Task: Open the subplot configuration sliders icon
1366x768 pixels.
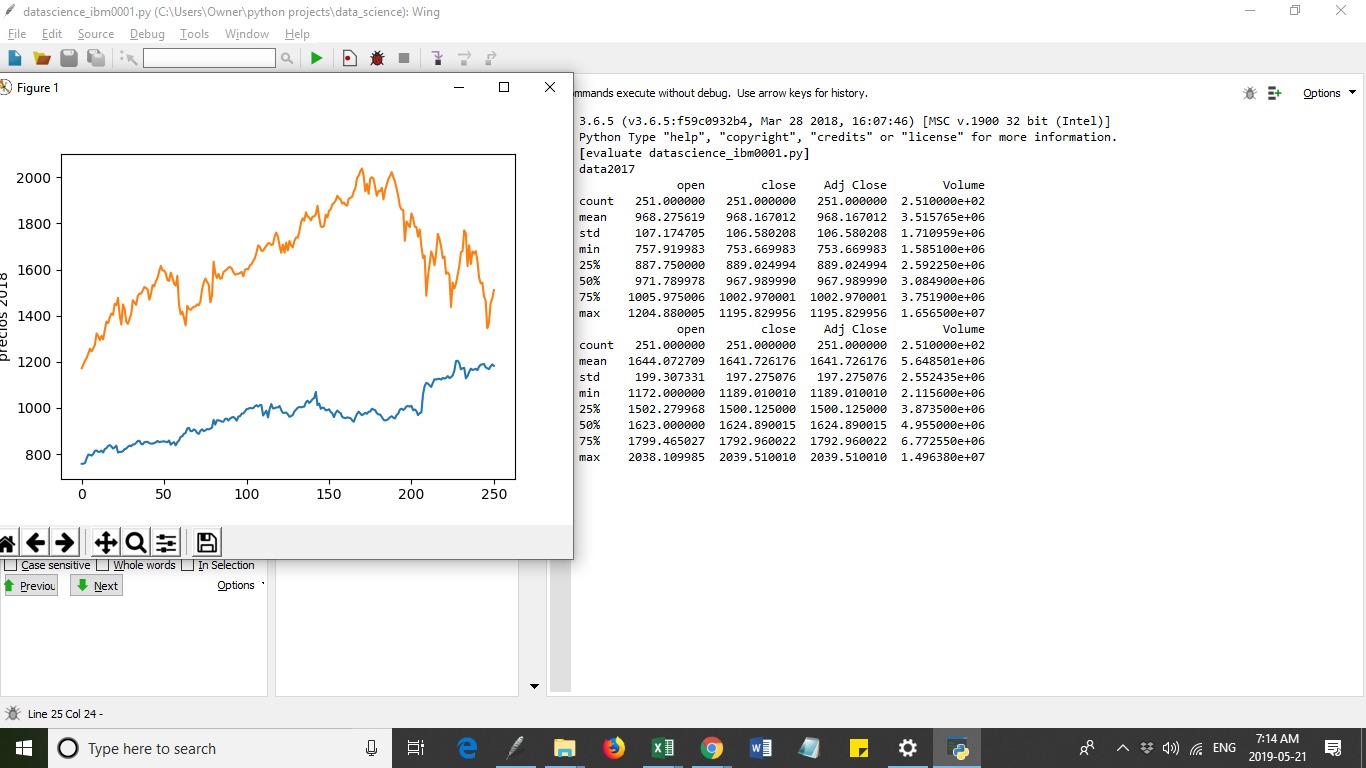Action: point(166,542)
